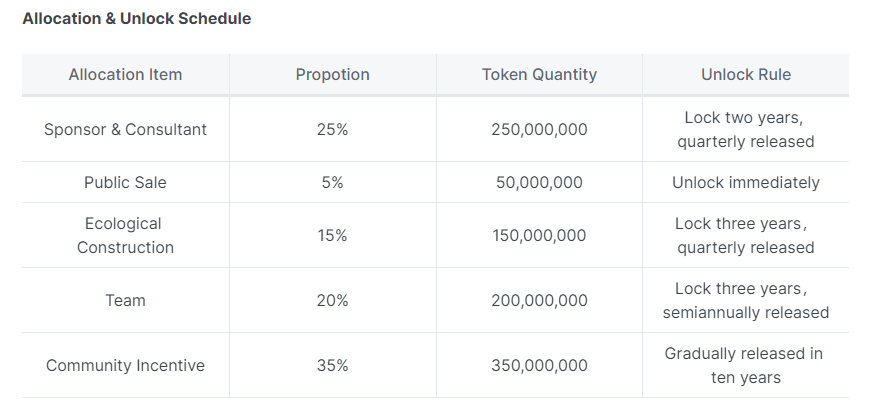Click the Ecological Construction cell

[125, 236]
